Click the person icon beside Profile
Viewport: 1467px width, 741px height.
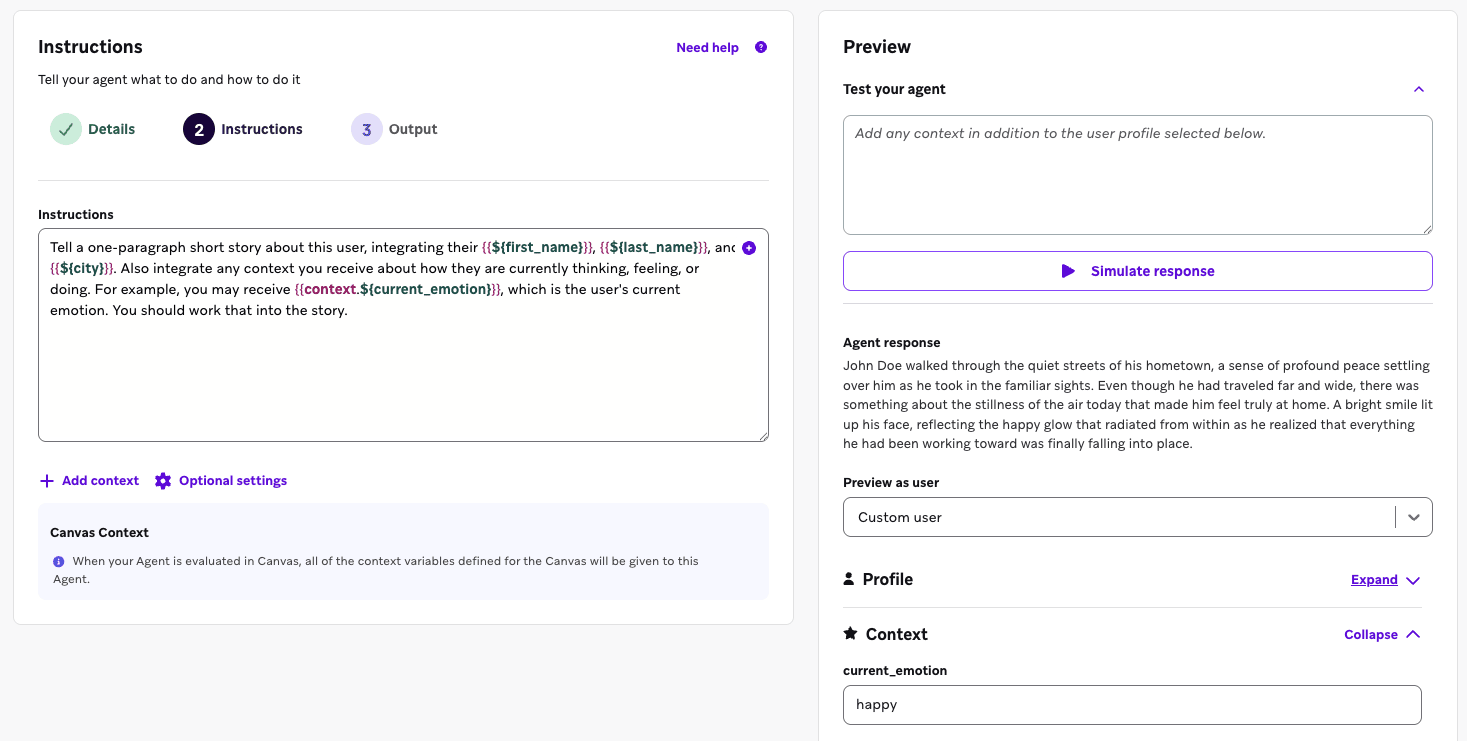[x=849, y=579]
